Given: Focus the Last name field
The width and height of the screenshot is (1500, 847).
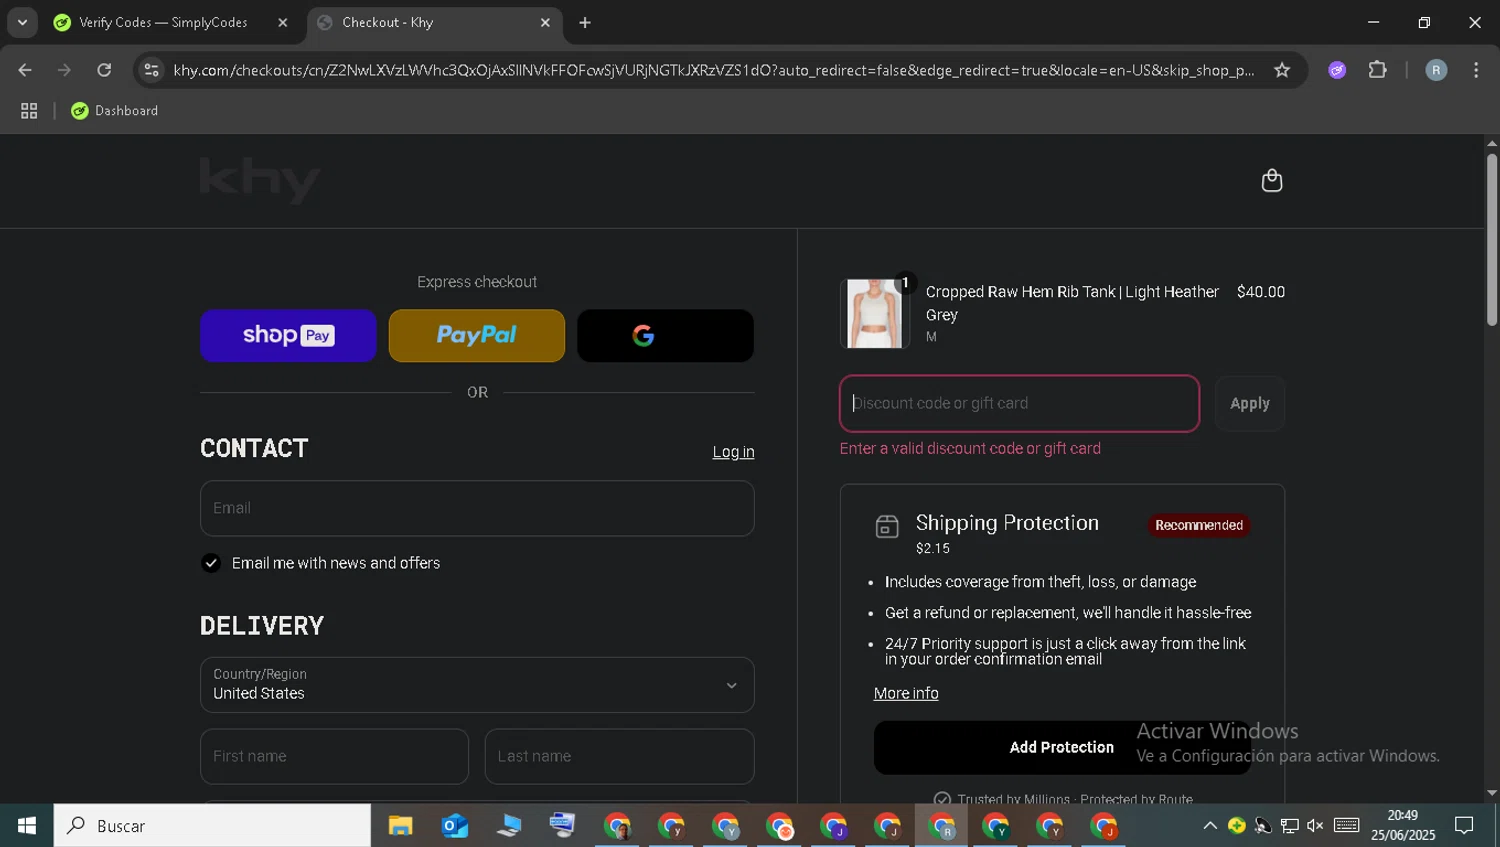Looking at the screenshot, I should 619,756.
